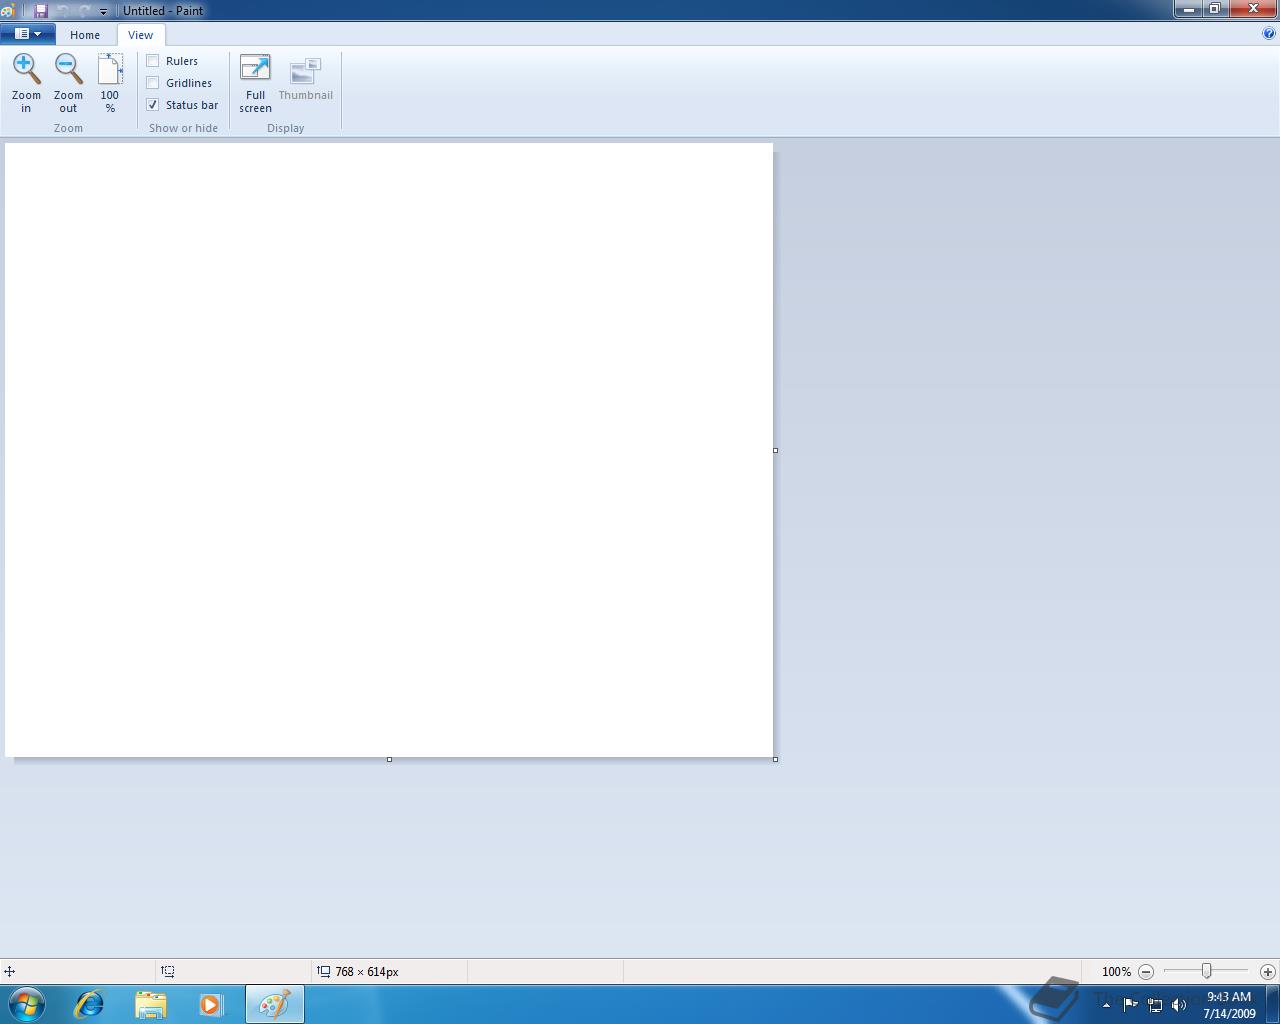Image resolution: width=1280 pixels, height=1024 pixels.
Task: Click the status bar zoom-in plus button
Action: [1267, 972]
